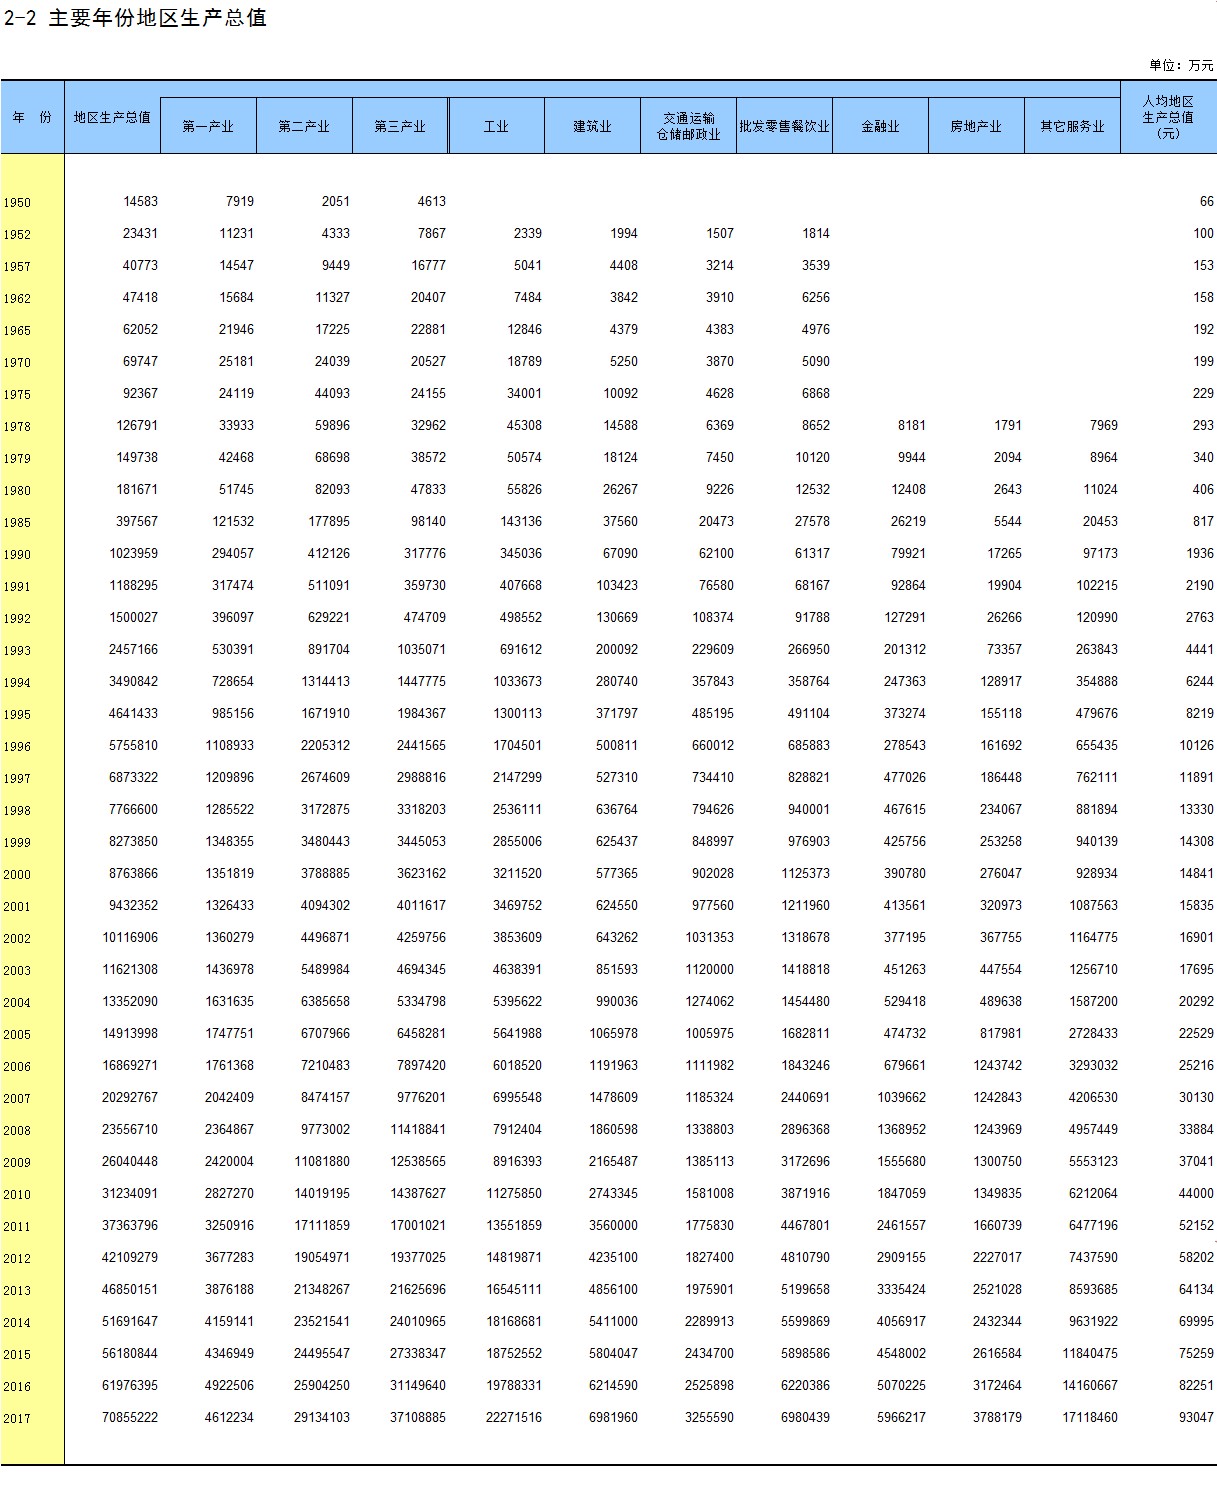Select the 其它服务业 column header
Viewport: 1217px width, 1498px height.
point(1072,126)
